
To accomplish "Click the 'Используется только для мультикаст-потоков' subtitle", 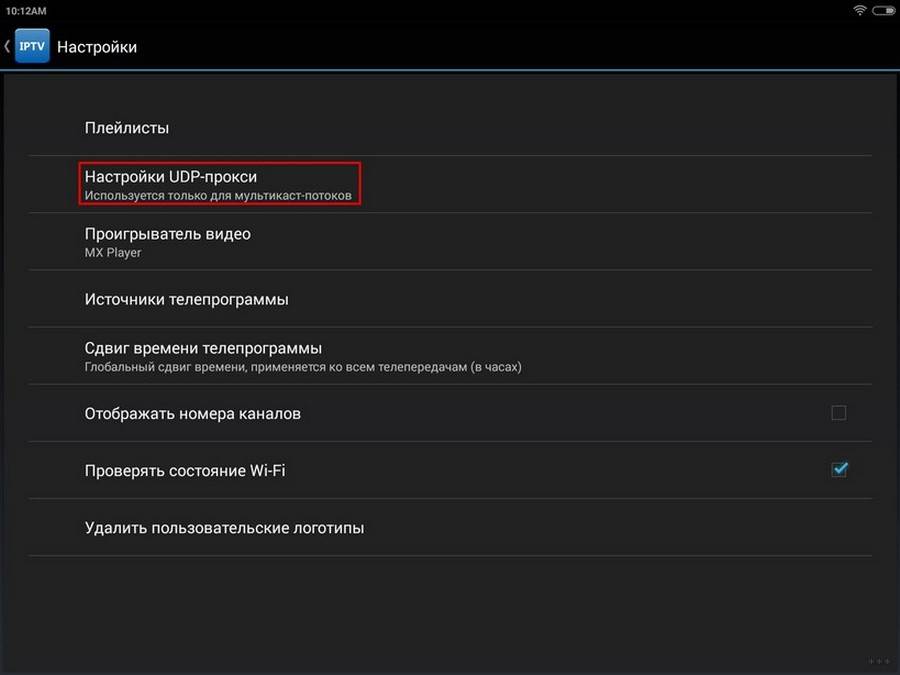I will [218, 196].
